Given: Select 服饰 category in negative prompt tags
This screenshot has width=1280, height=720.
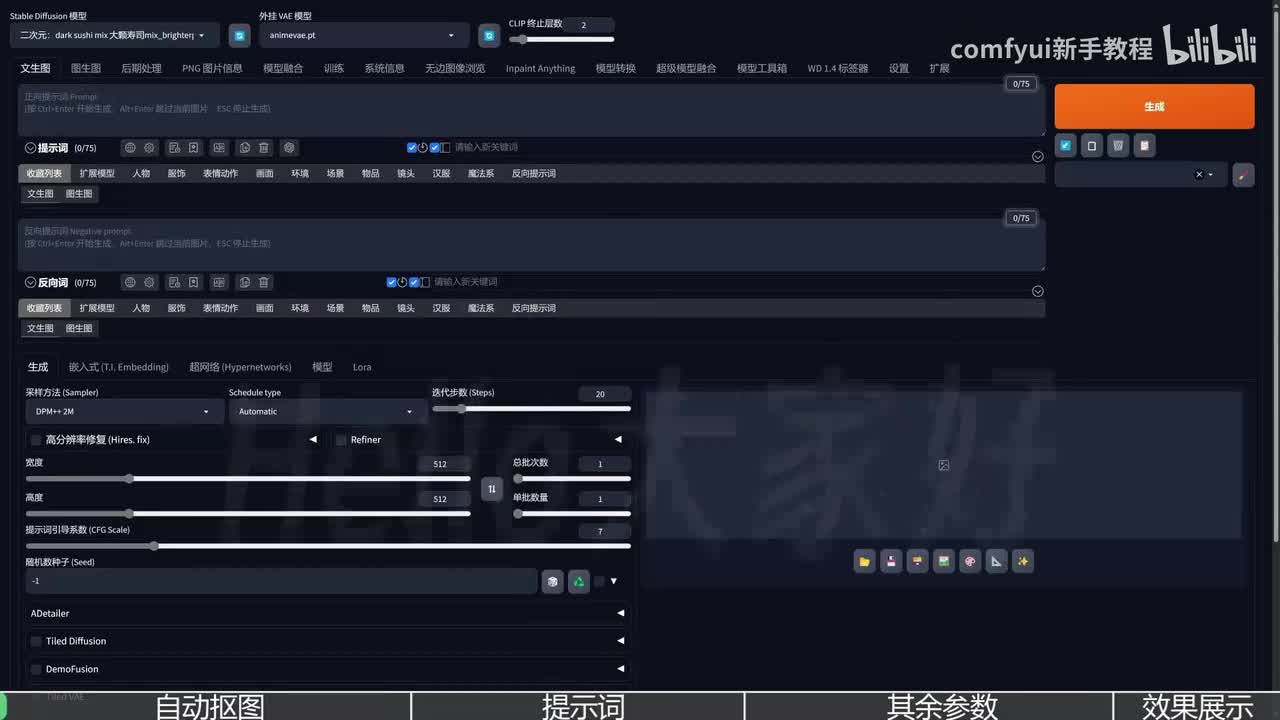Looking at the screenshot, I should point(176,308).
